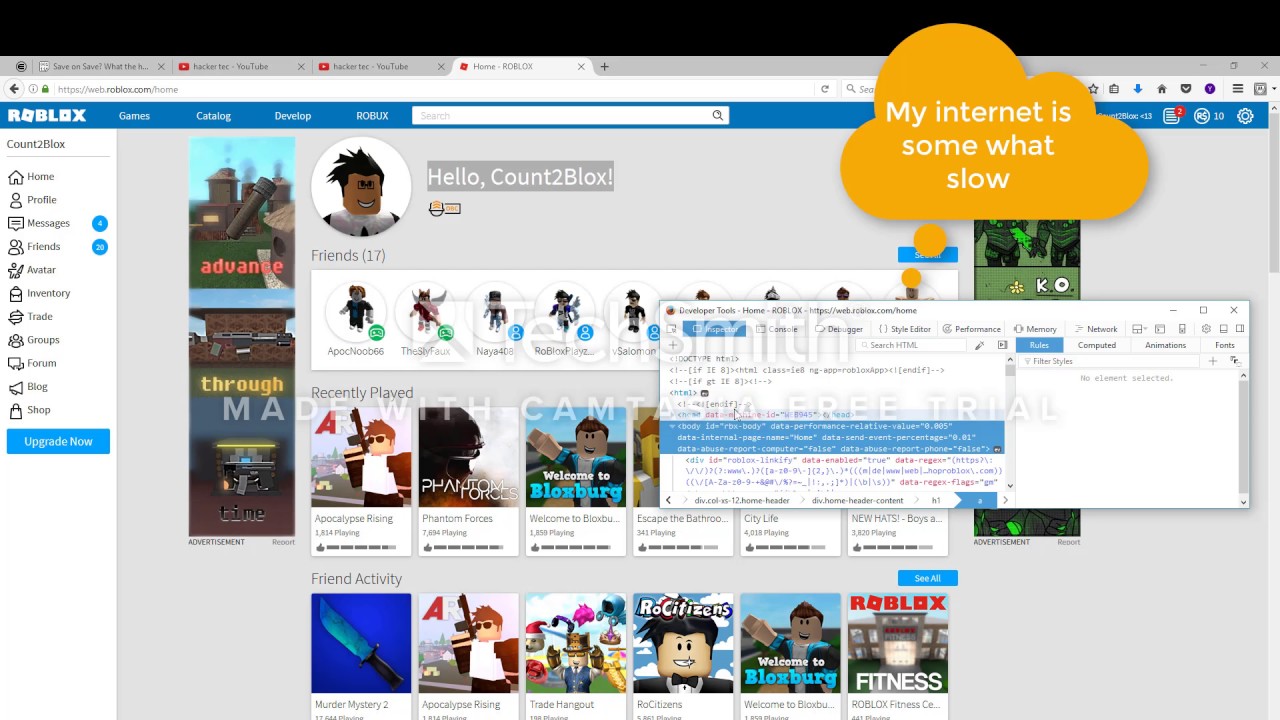Open the ROBLOX logo link
Viewport: 1280px width, 720px height.
point(47,116)
